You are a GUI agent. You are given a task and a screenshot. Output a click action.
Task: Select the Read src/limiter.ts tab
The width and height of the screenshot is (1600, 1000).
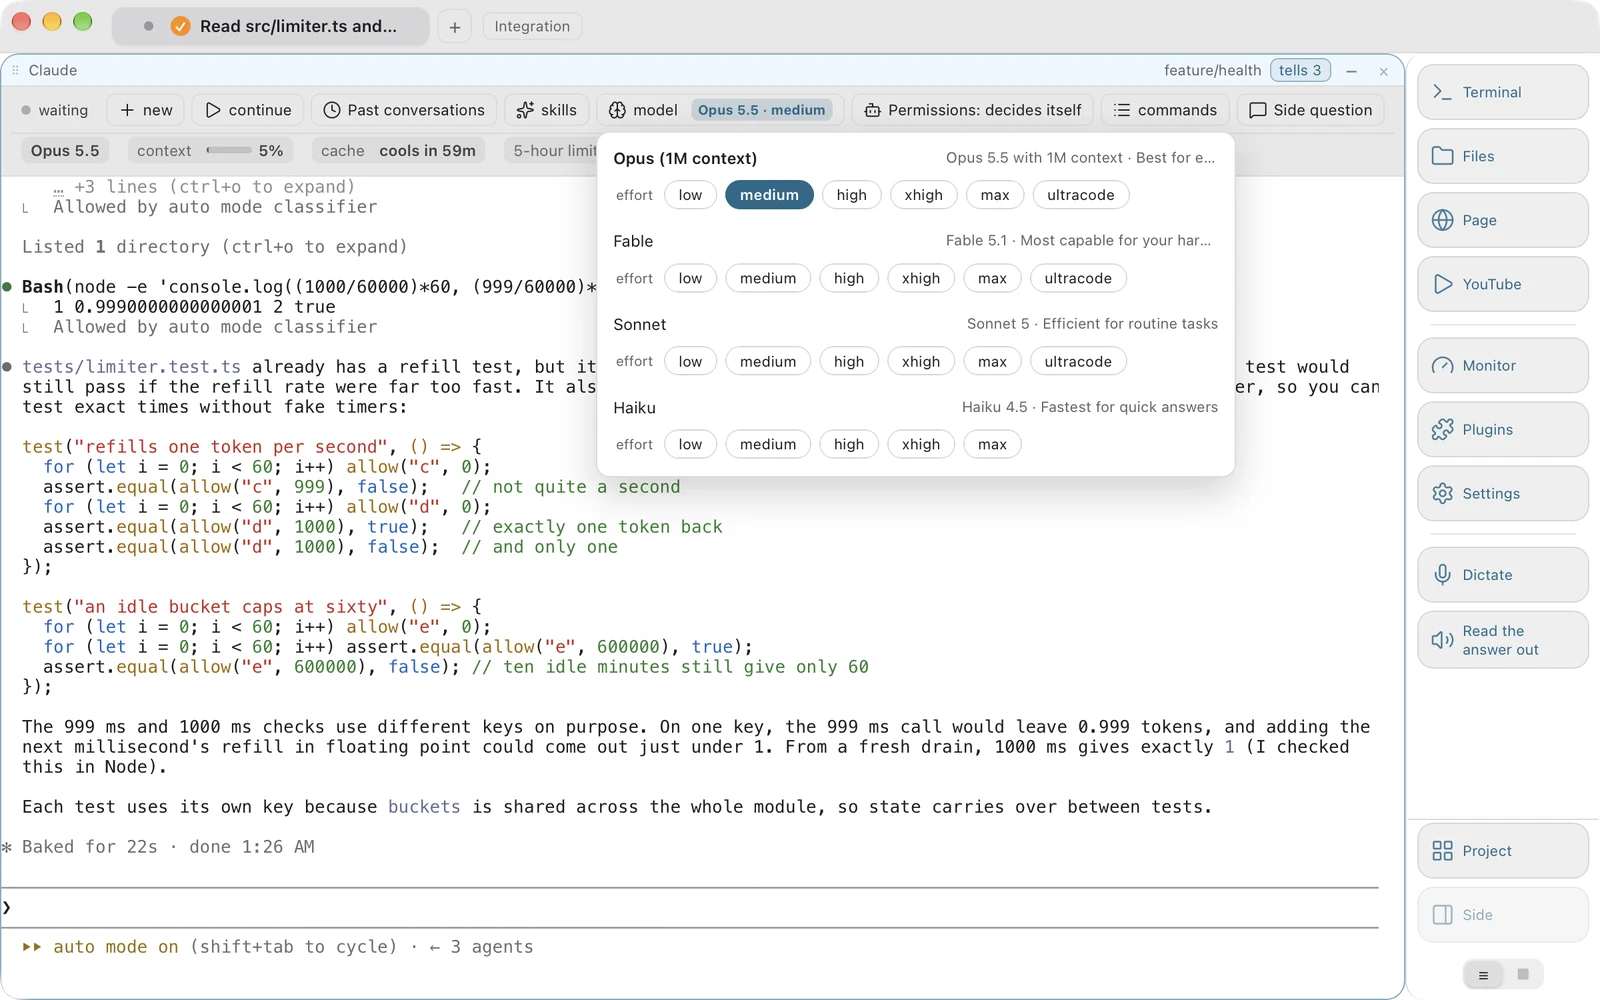coord(270,27)
